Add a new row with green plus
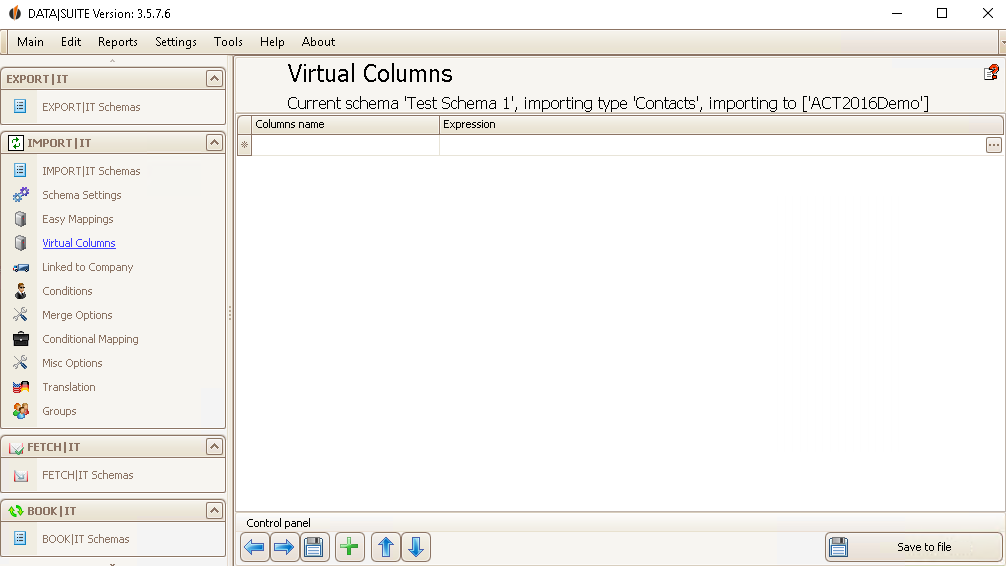The height and width of the screenshot is (566, 1006). (x=350, y=547)
